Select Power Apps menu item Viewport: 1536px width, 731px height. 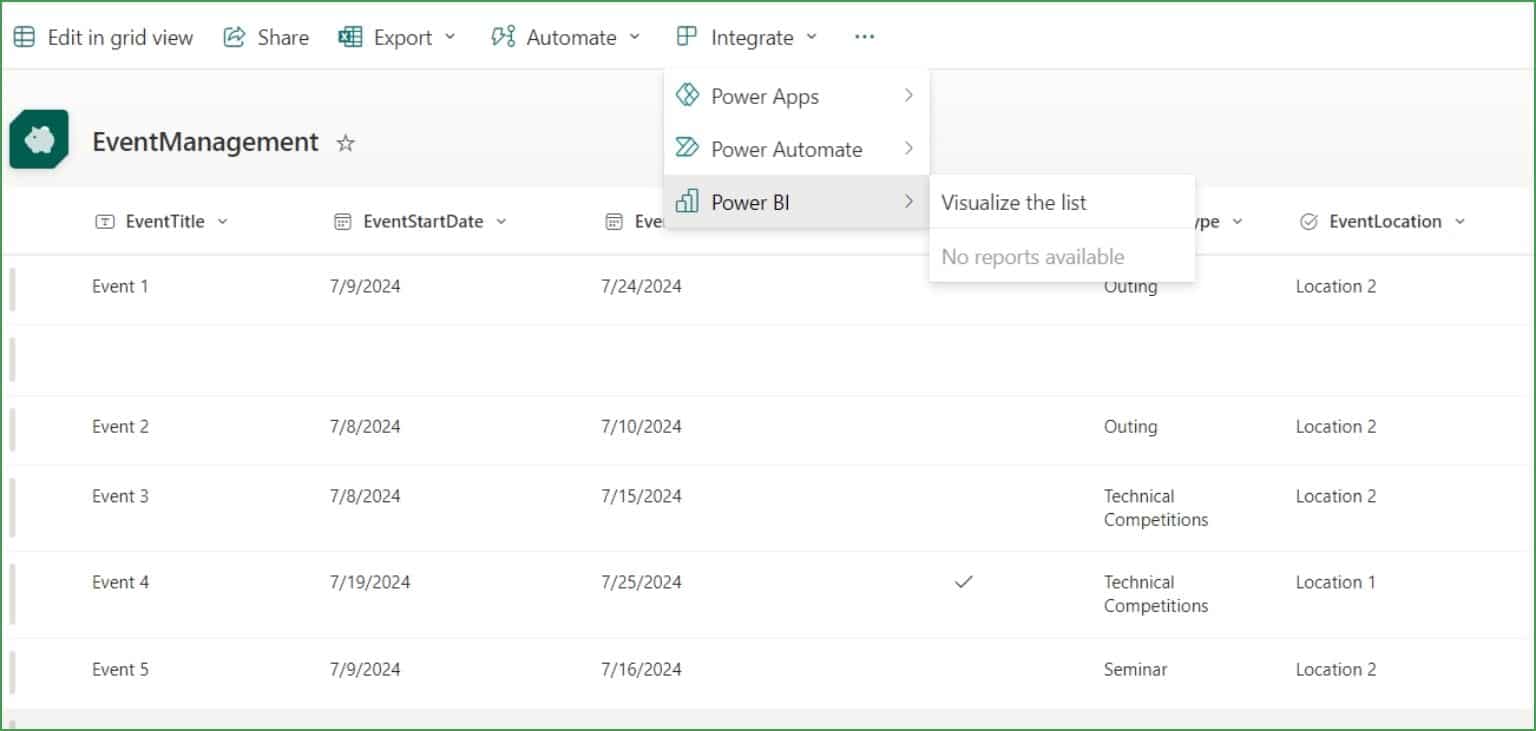click(x=797, y=96)
